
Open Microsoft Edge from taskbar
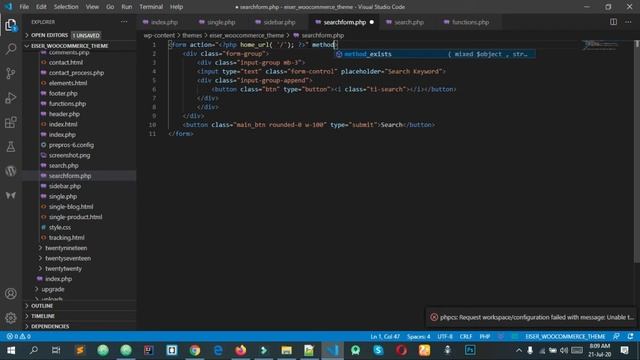(218, 350)
